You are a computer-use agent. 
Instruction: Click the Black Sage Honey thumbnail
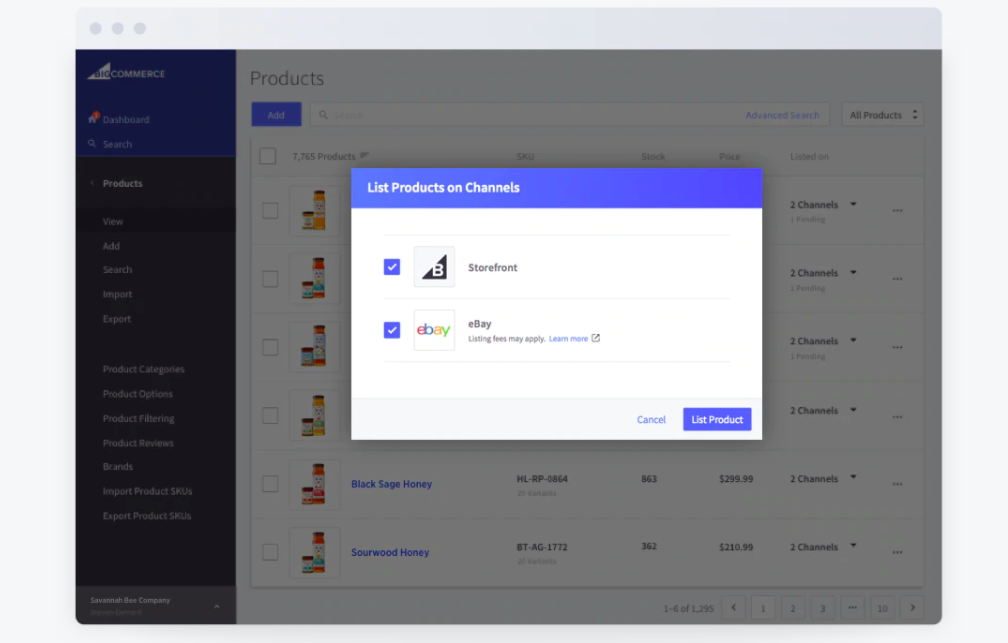(x=314, y=484)
